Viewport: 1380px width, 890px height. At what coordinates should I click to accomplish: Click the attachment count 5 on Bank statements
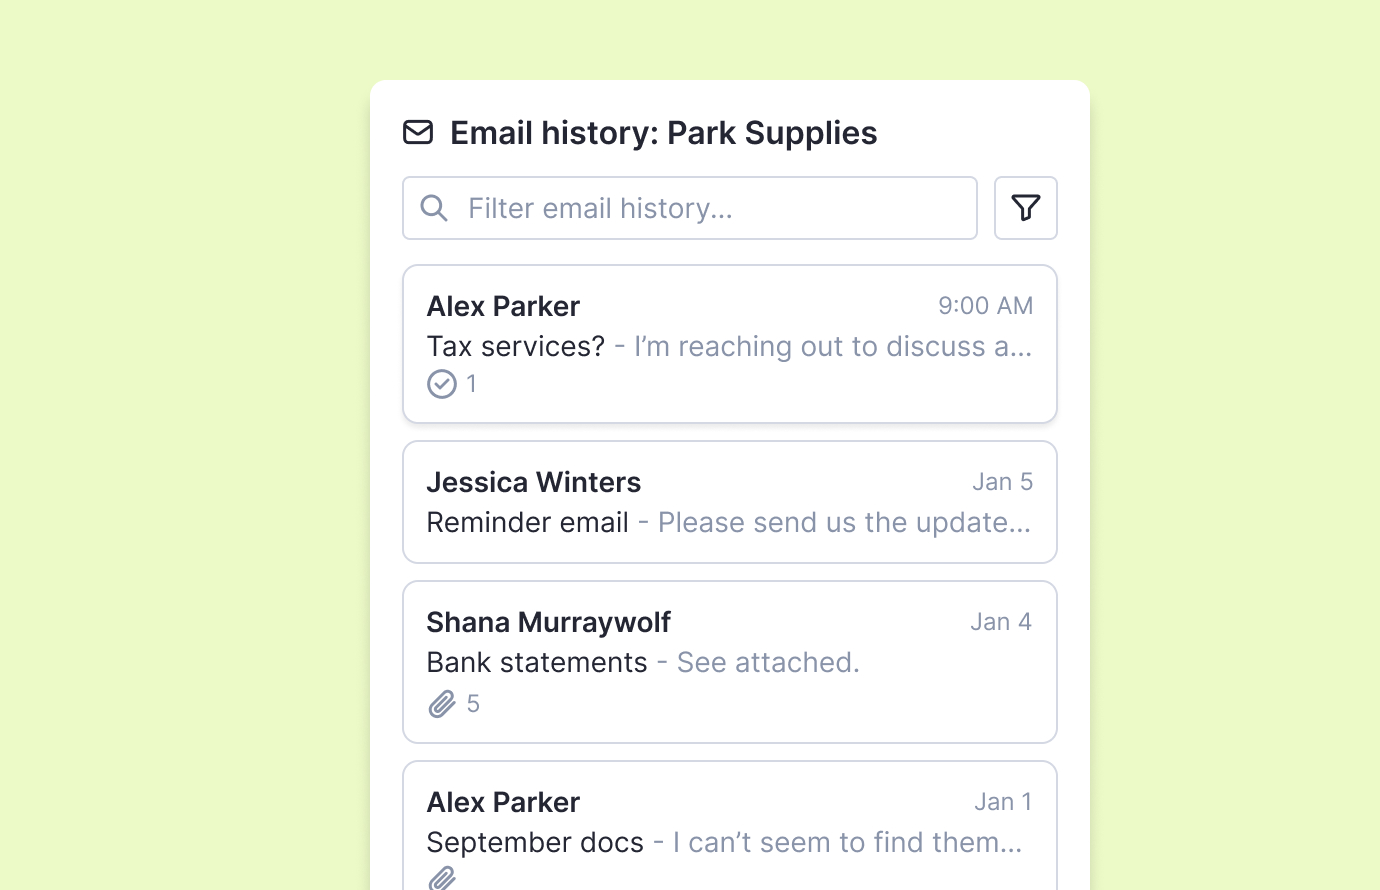[x=473, y=704]
